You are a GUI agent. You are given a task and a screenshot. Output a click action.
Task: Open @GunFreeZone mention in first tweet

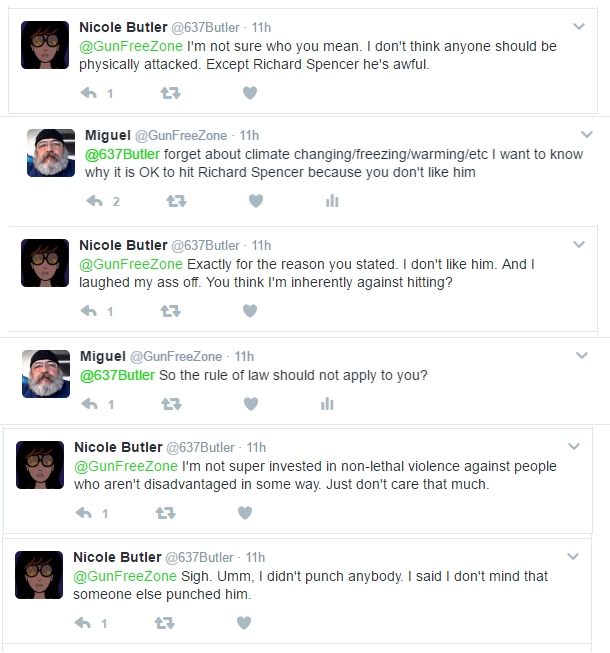pyautogui.click(x=131, y=46)
